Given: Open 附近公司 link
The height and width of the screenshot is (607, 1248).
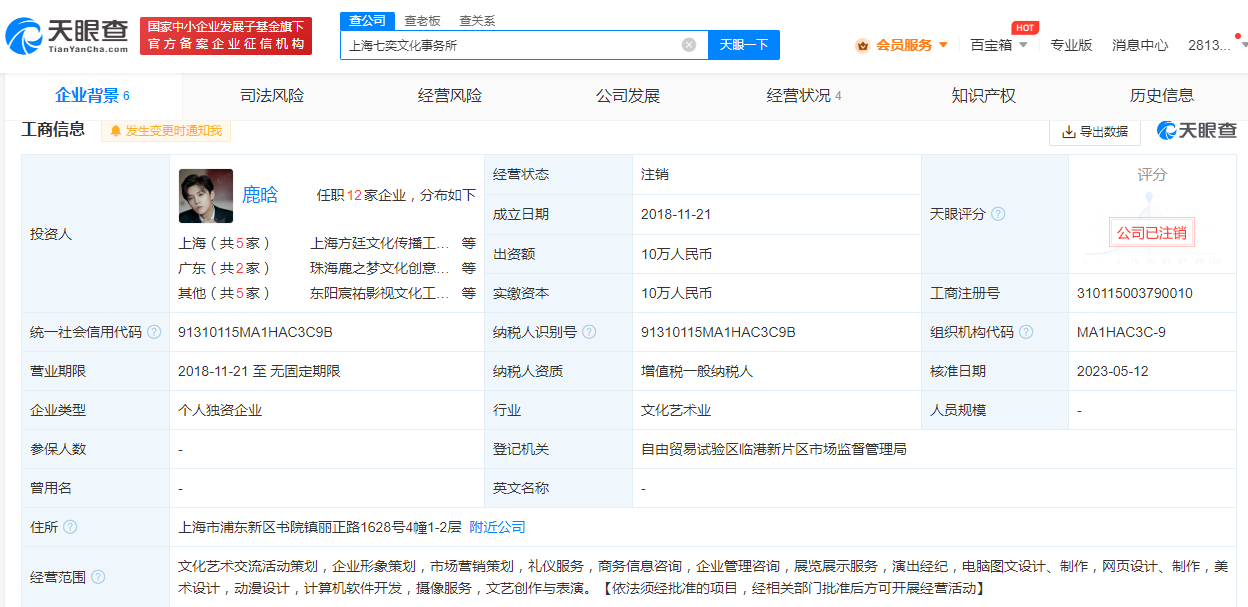Looking at the screenshot, I should [x=497, y=527].
